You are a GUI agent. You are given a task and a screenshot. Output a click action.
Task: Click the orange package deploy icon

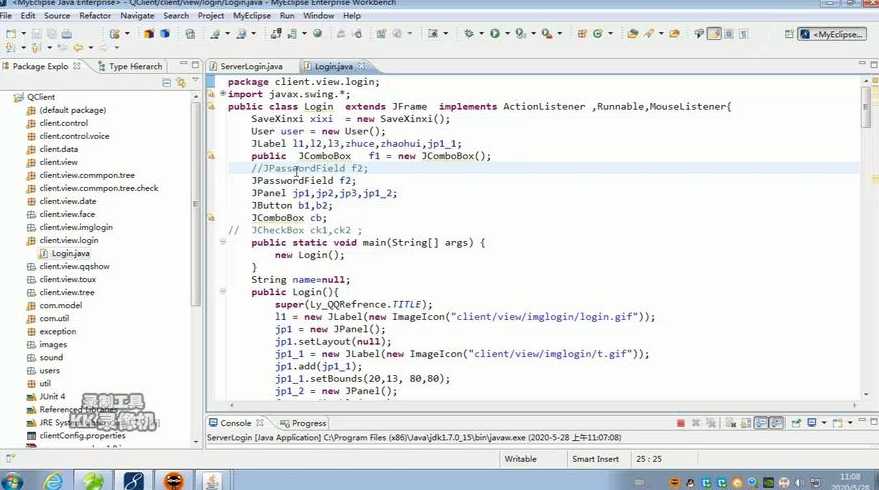(149, 34)
